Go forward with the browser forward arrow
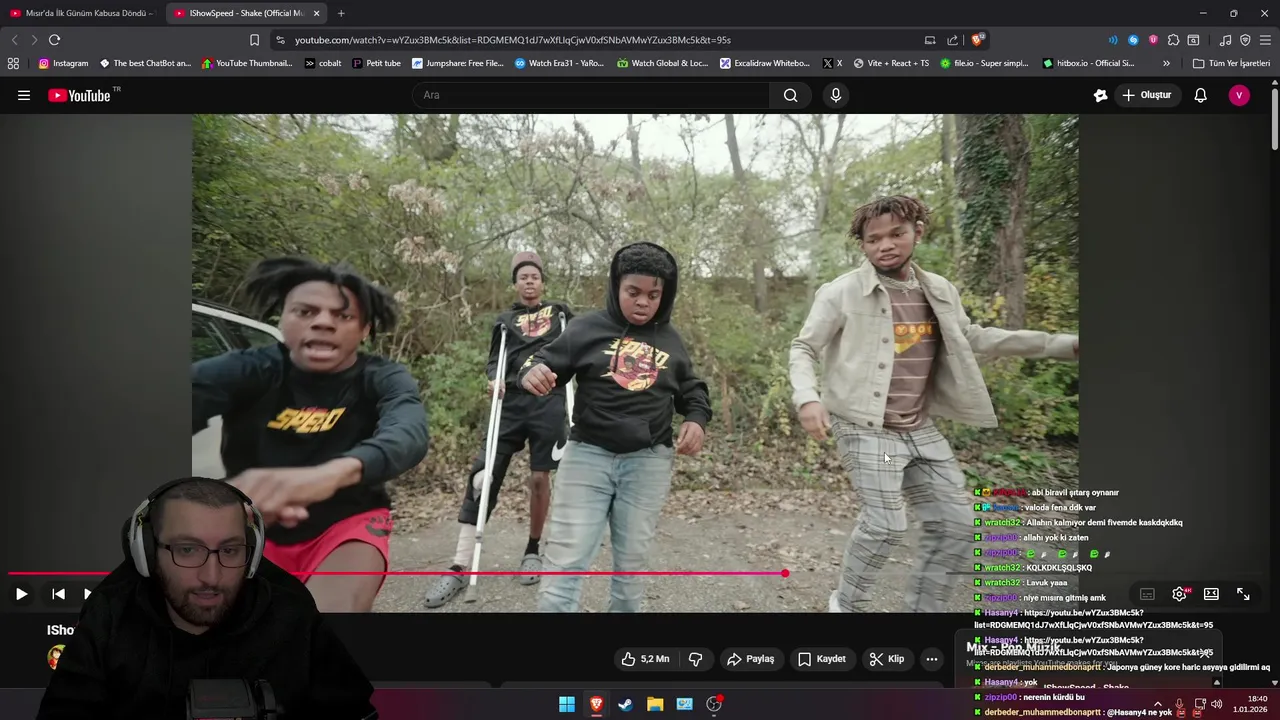 (34, 40)
